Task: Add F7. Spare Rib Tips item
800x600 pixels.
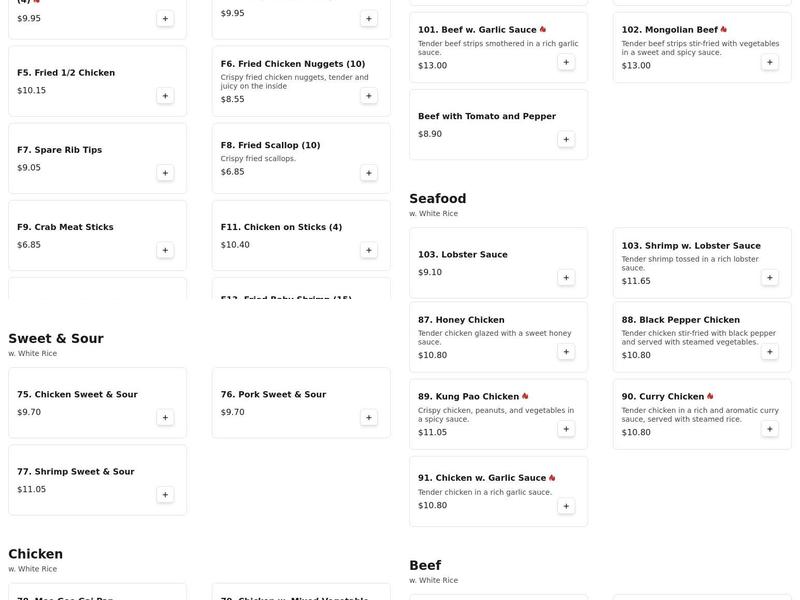Action: (165, 173)
